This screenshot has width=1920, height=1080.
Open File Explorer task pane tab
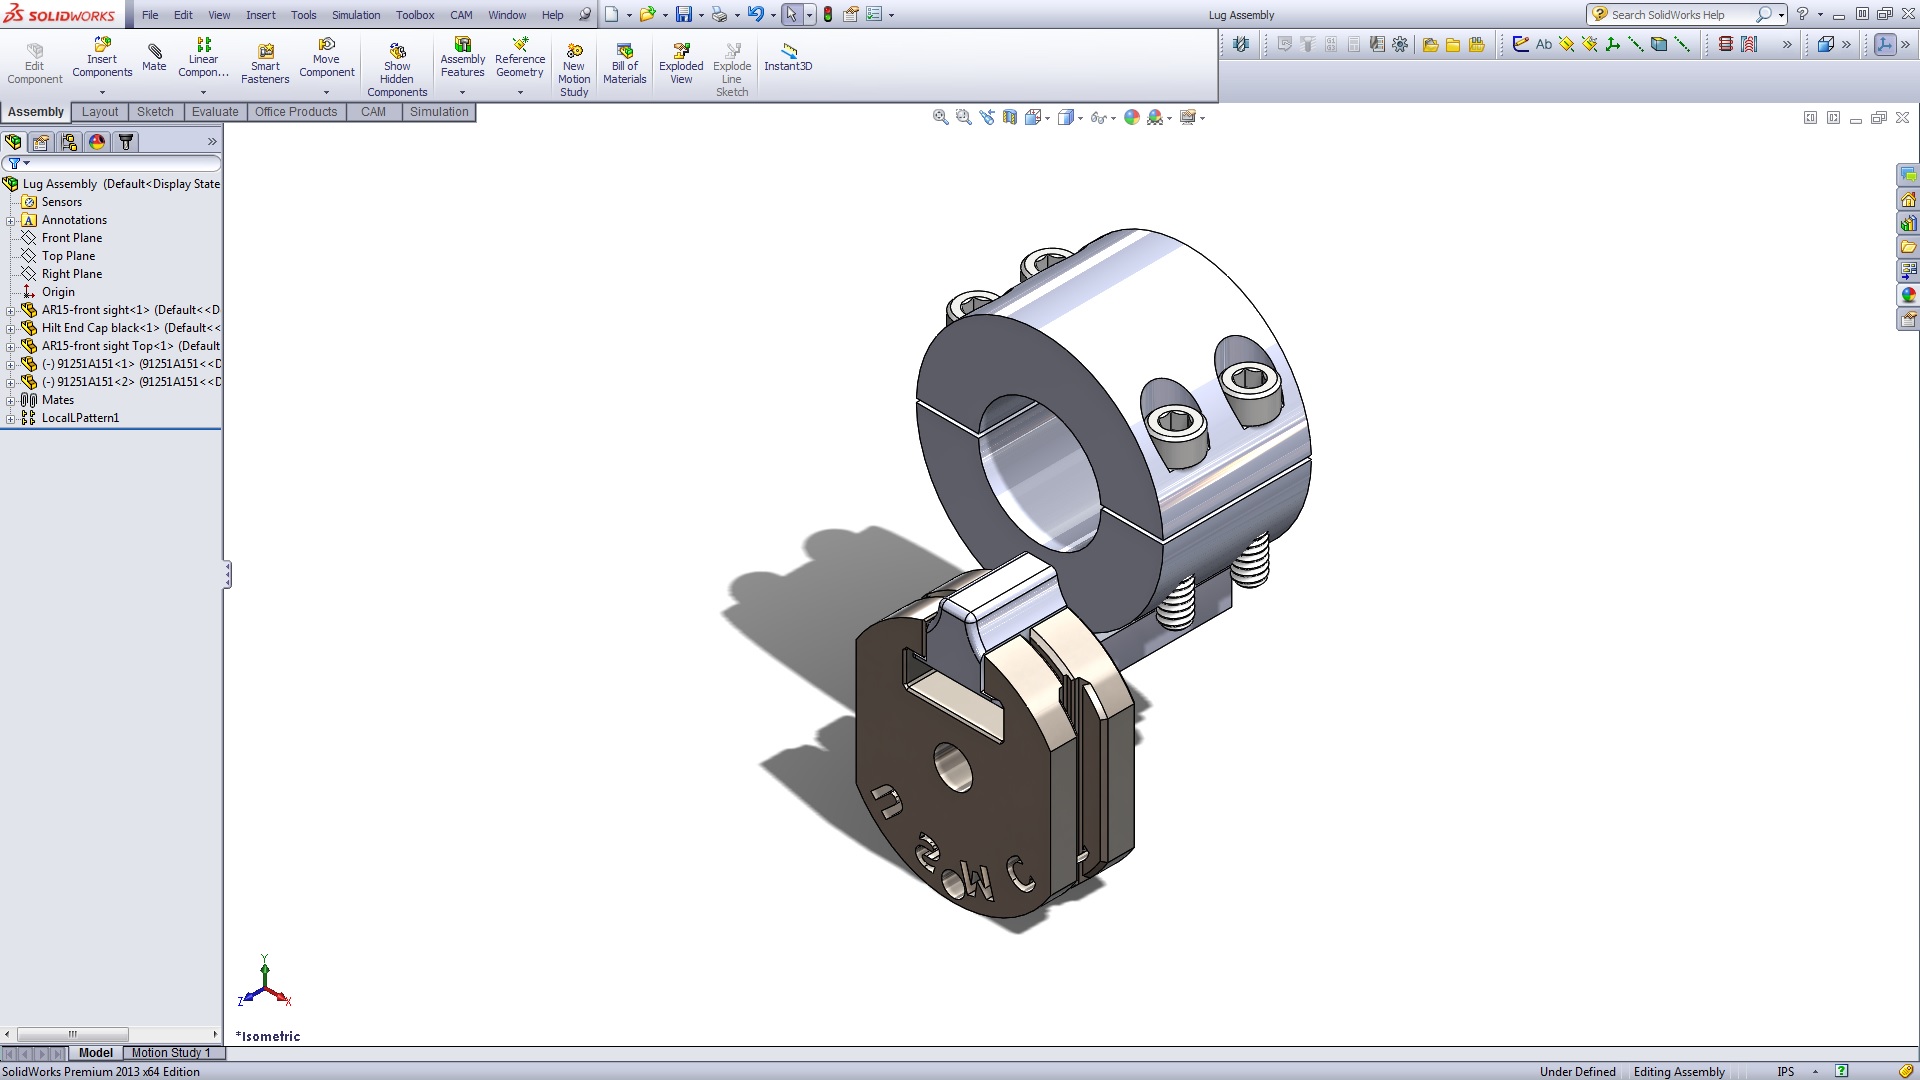click(1909, 247)
